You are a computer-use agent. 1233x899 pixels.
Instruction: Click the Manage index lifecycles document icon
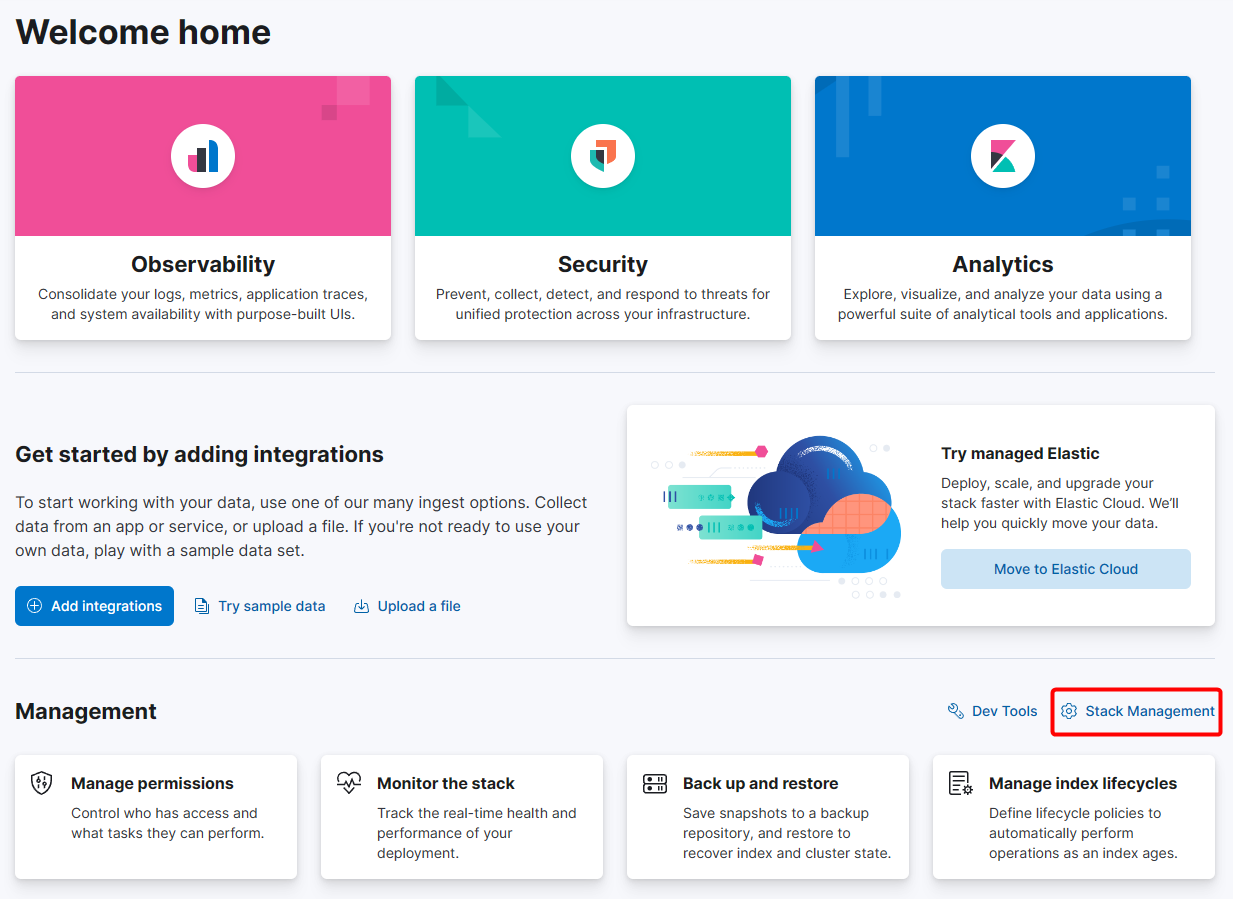[x=960, y=783]
